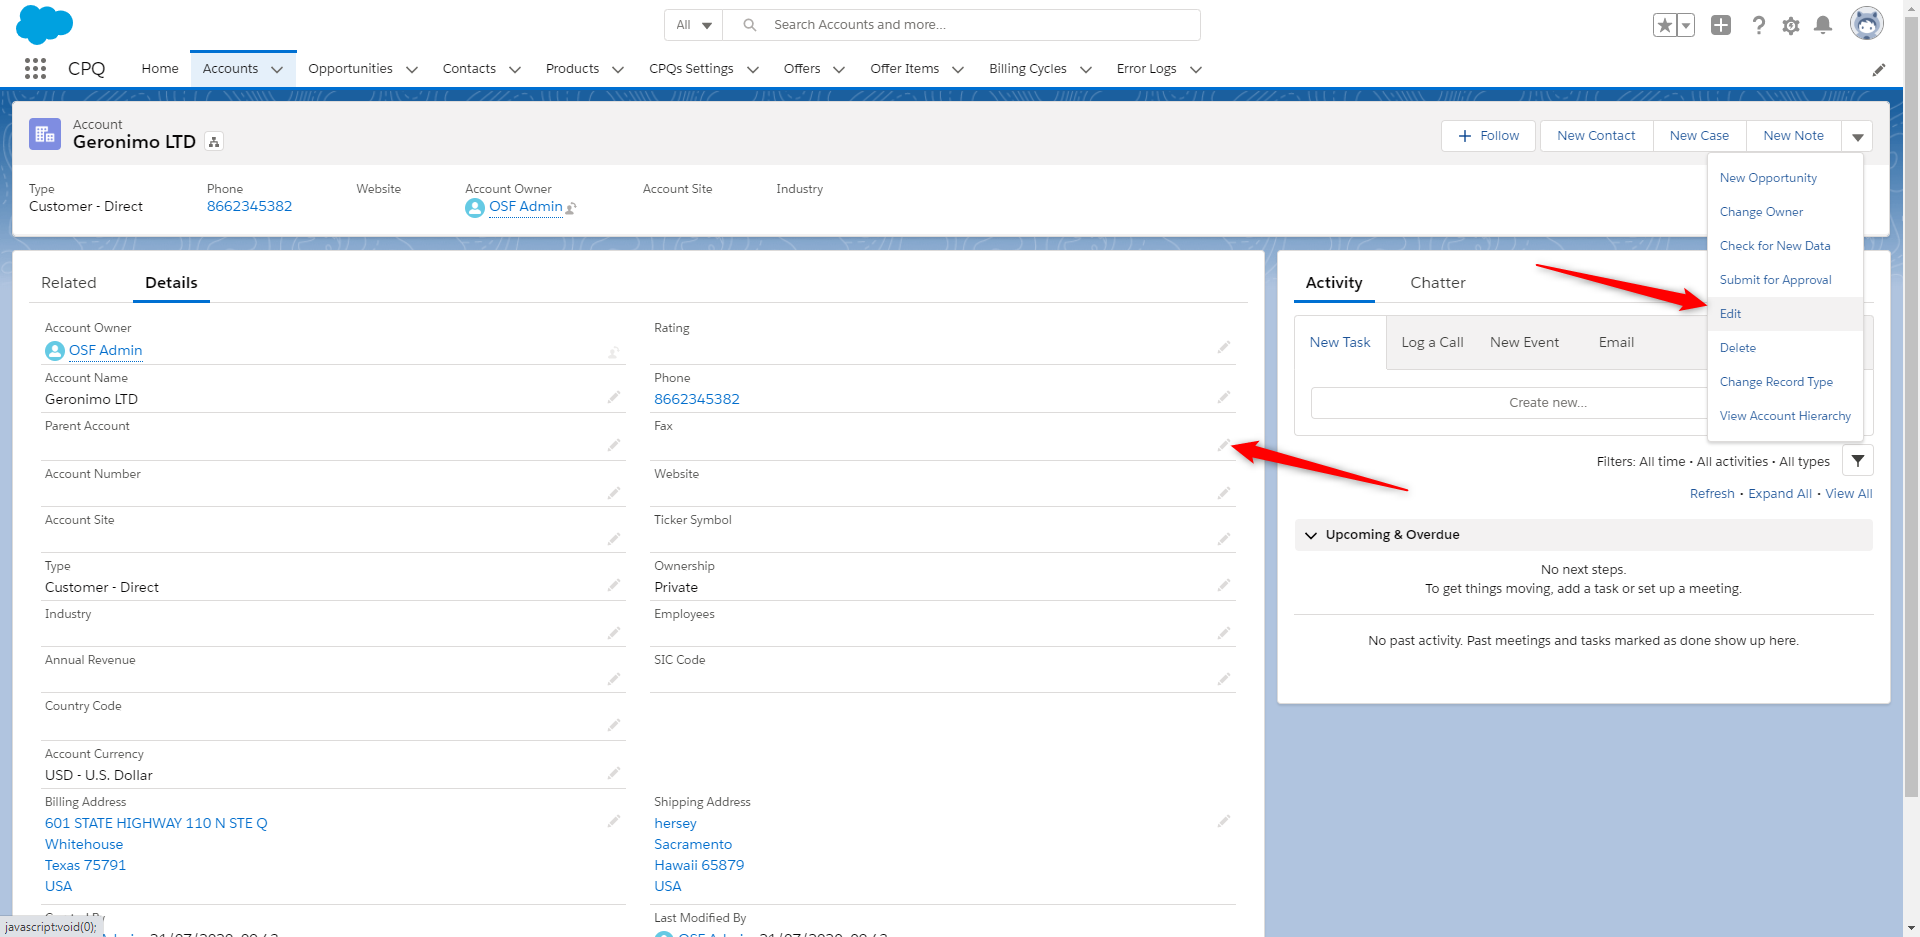Open the New Event tab
The image size is (1920, 937).
(x=1524, y=342)
